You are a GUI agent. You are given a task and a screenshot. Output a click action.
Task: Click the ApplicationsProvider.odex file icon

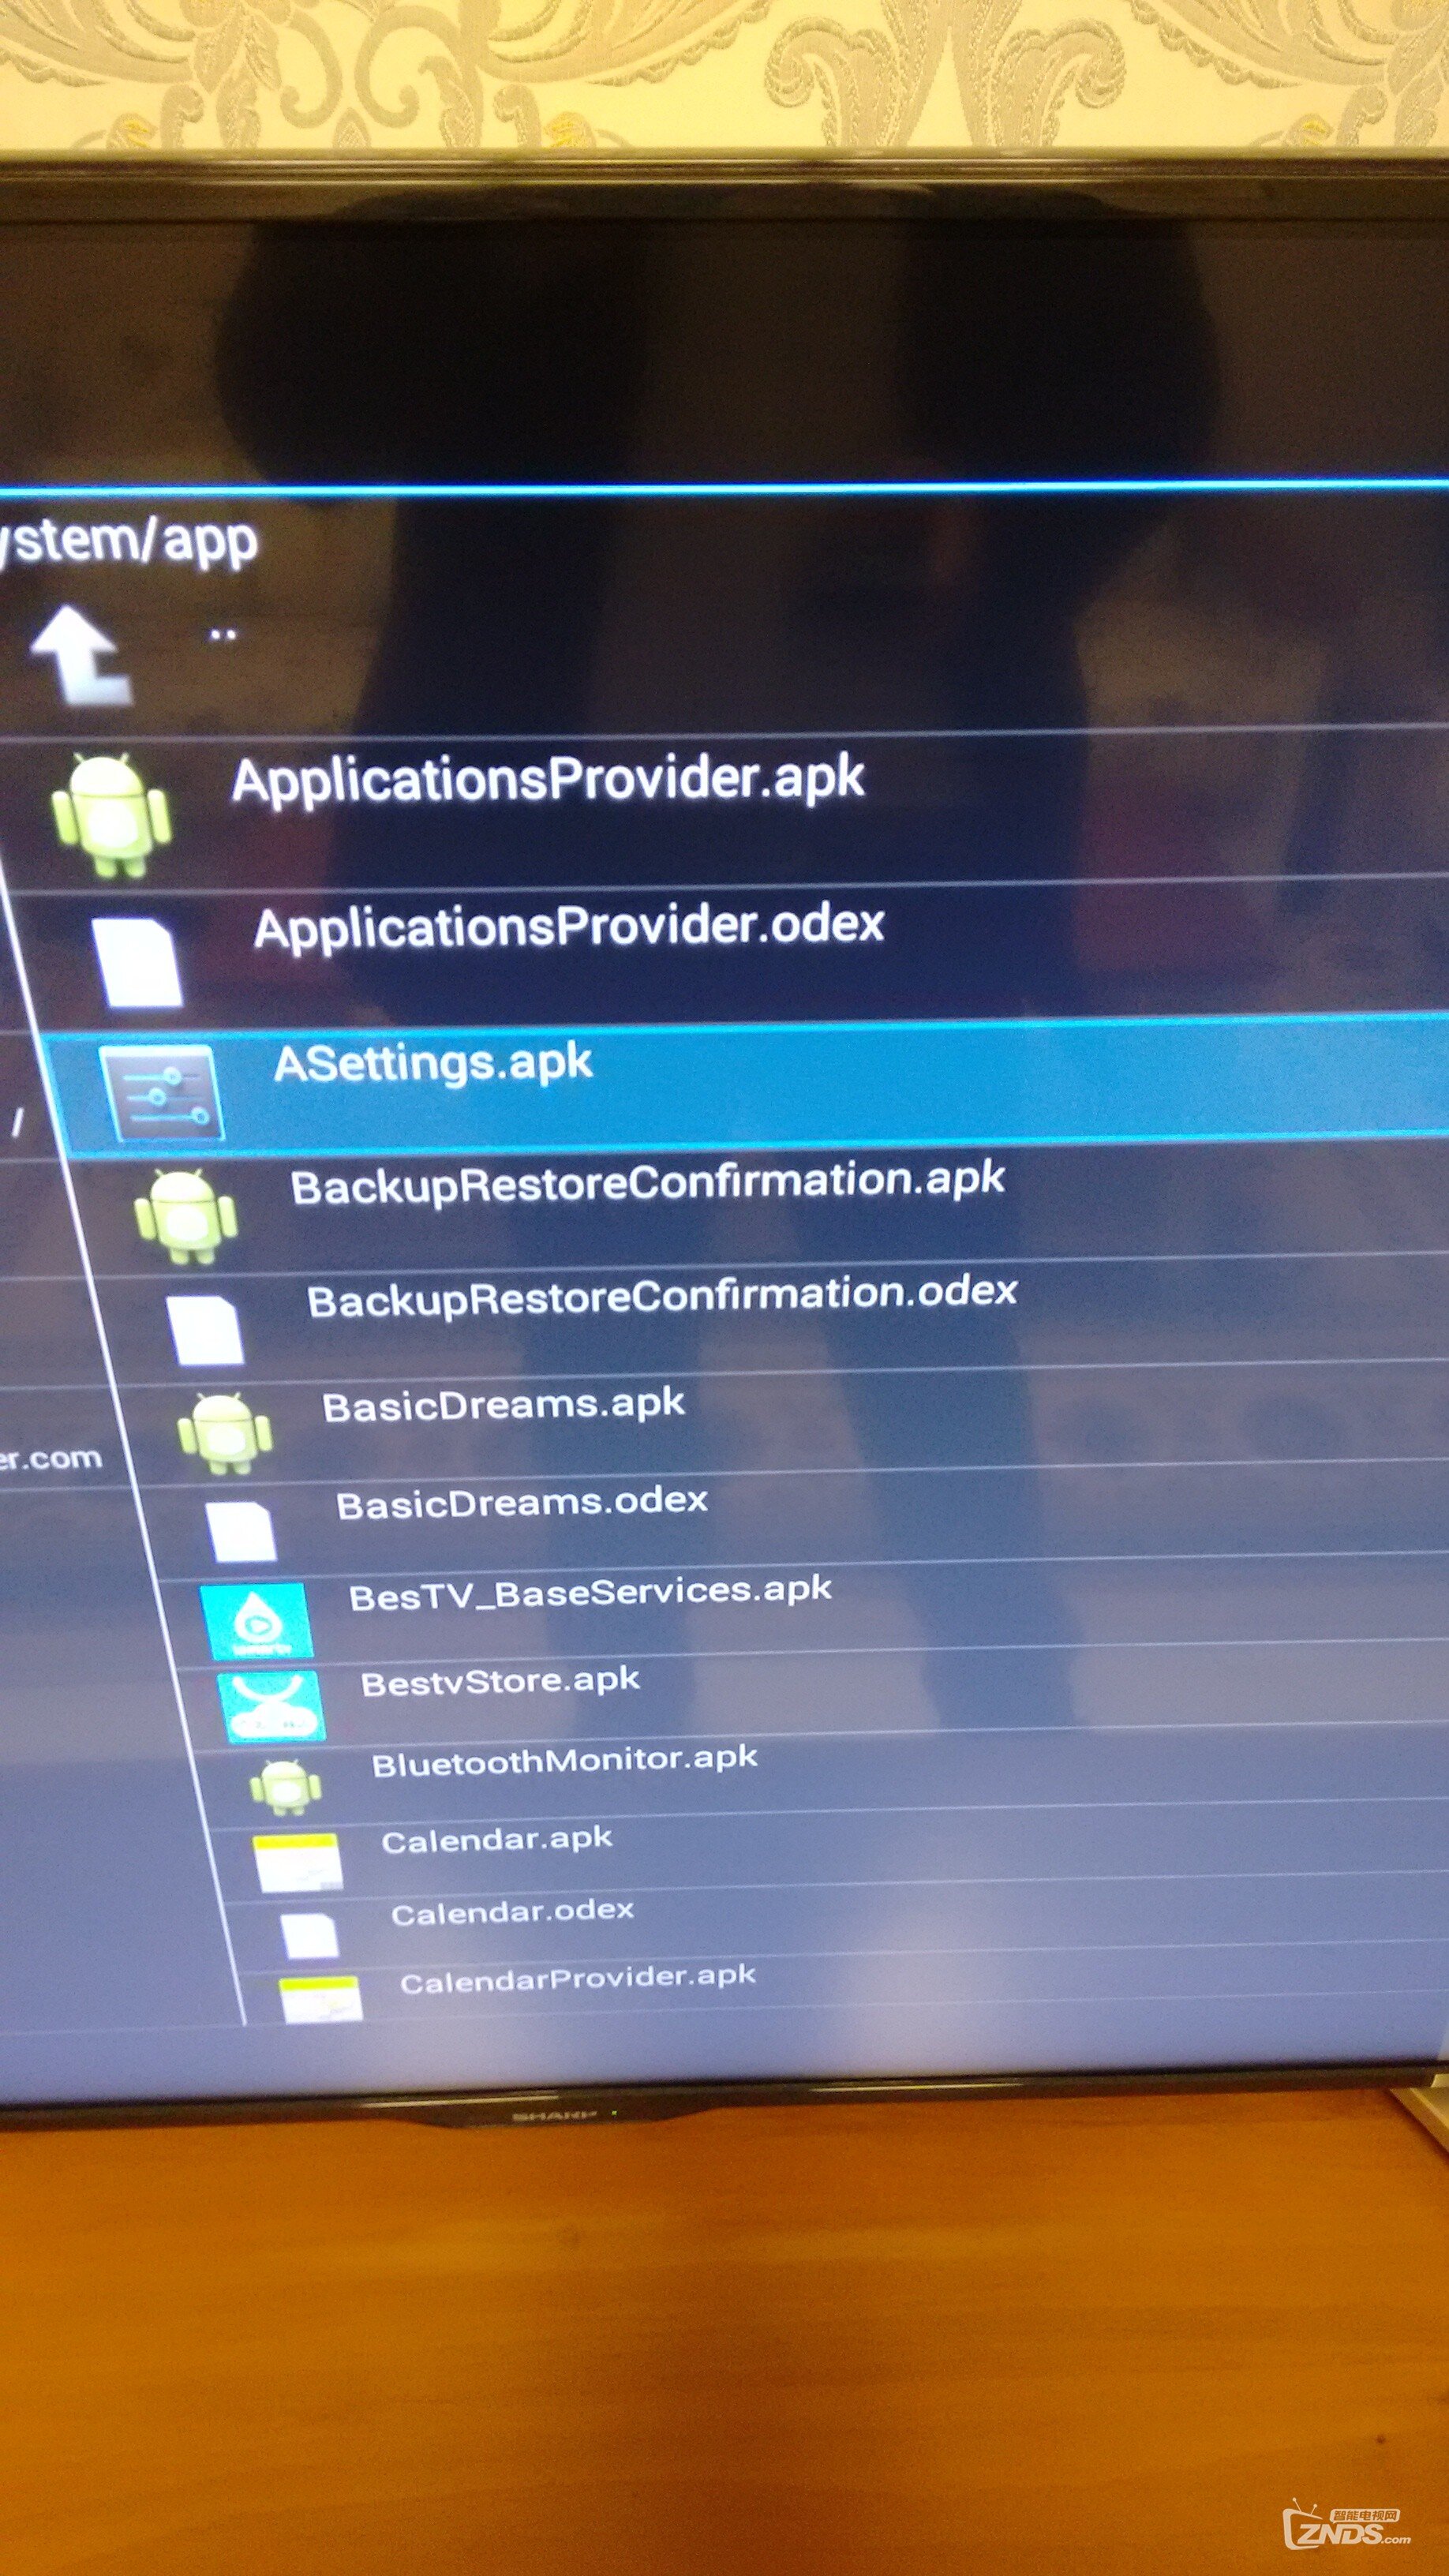point(137,962)
